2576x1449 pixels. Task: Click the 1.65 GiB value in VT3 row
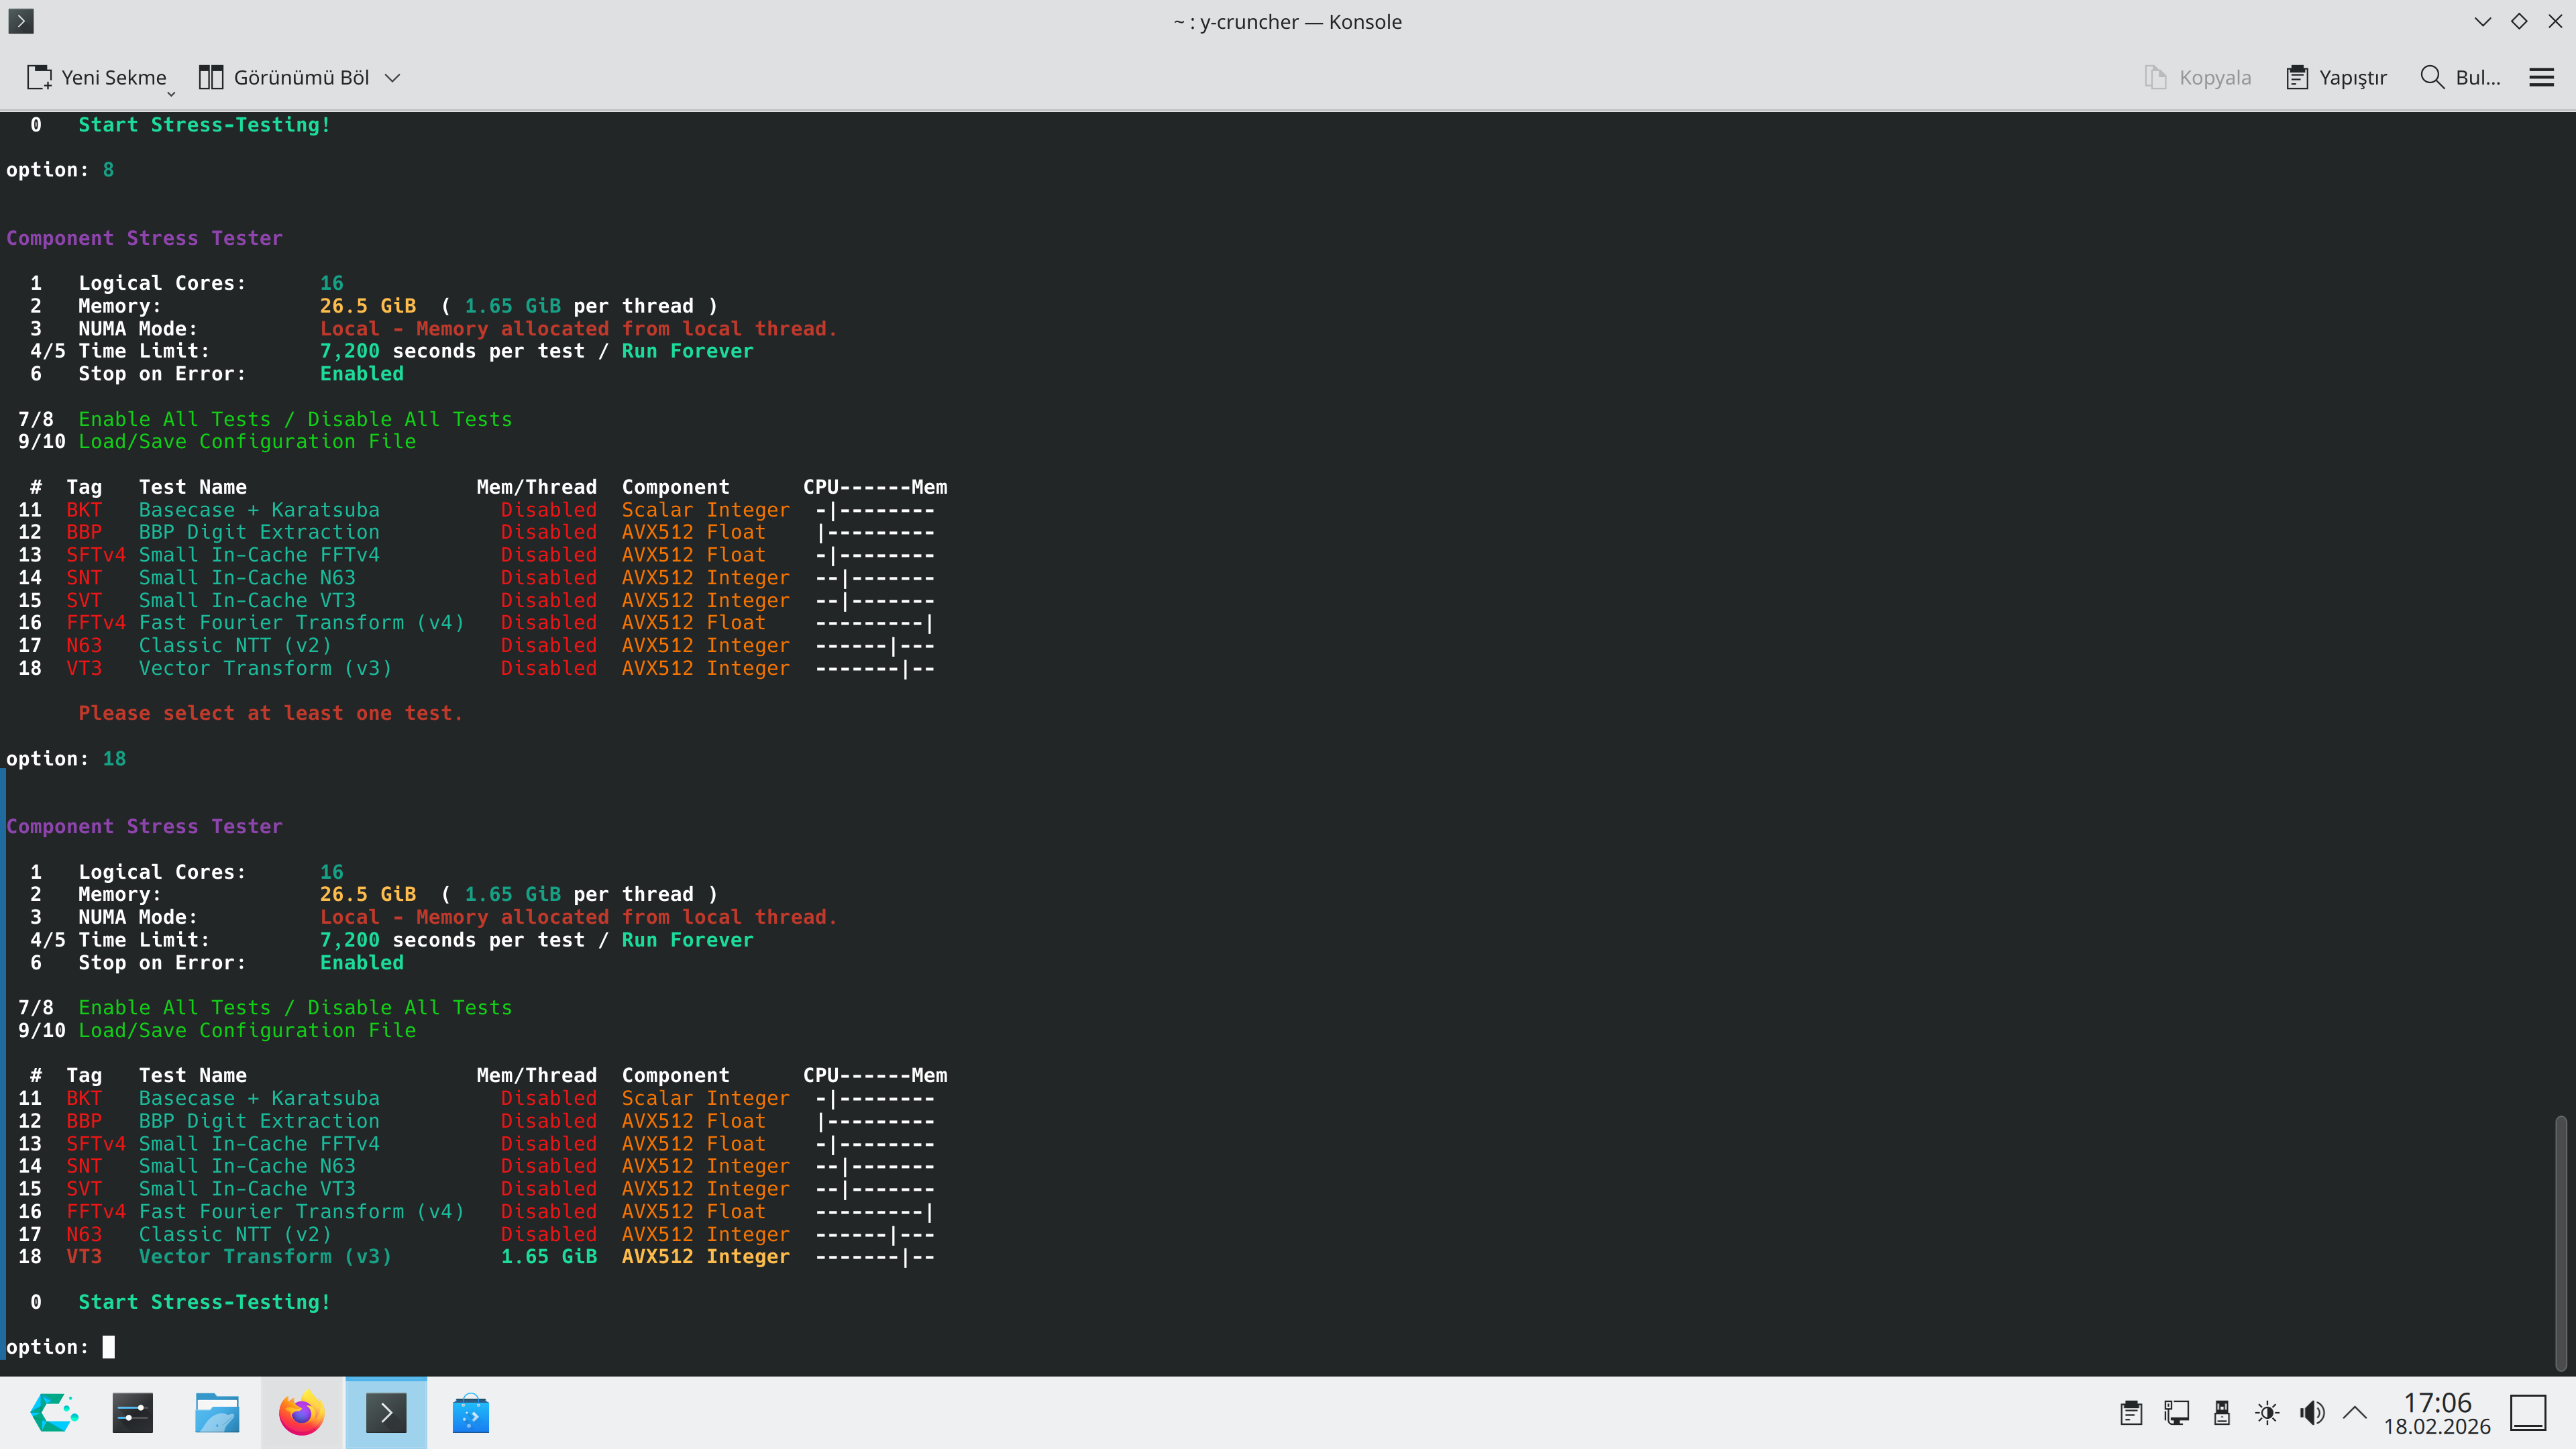(548, 1257)
